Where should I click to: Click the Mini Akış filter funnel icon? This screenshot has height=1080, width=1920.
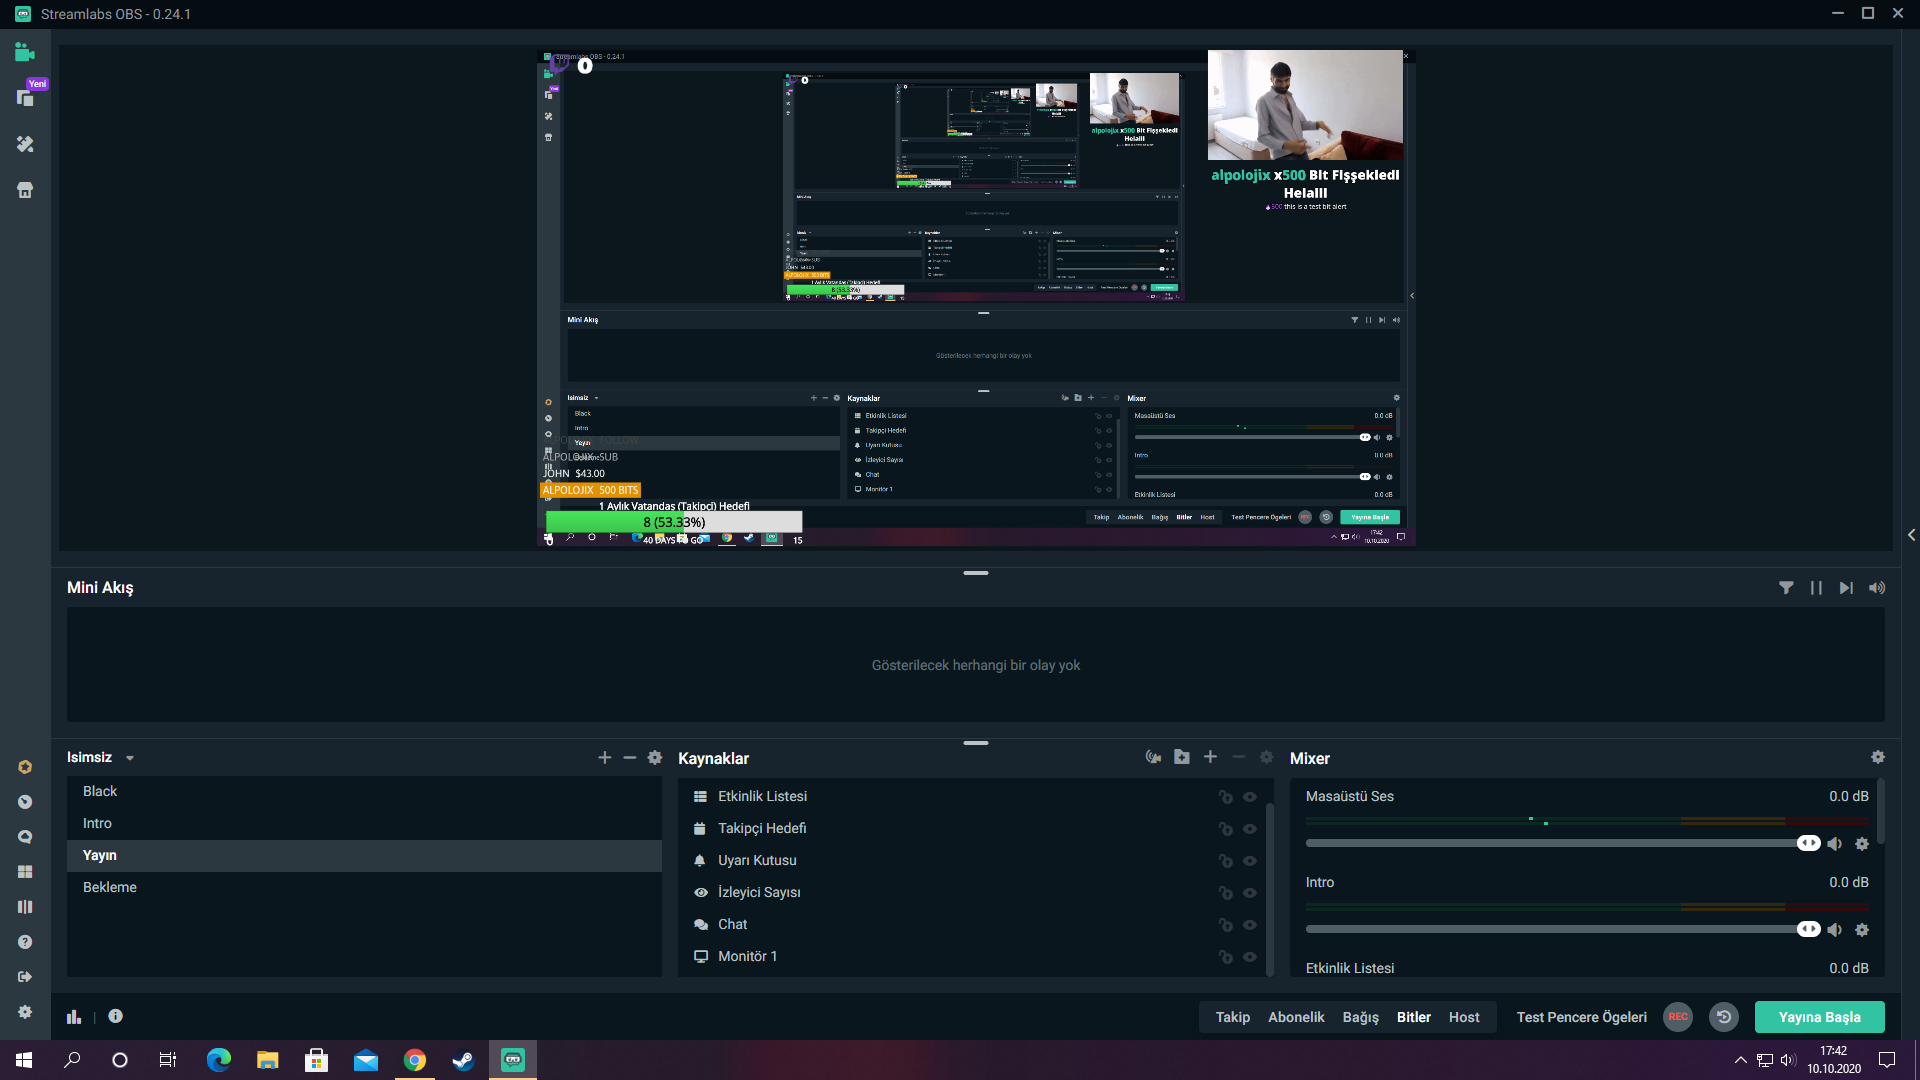point(1786,588)
